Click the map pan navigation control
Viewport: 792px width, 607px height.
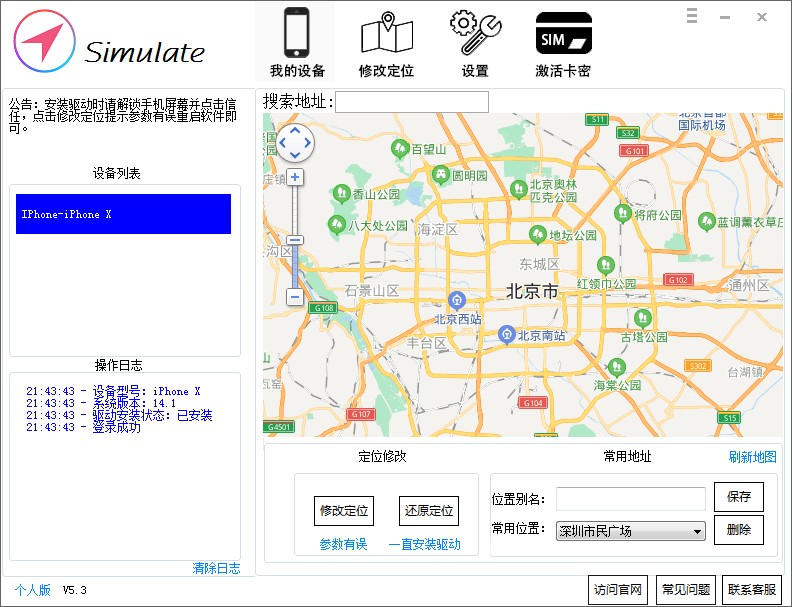click(x=295, y=143)
